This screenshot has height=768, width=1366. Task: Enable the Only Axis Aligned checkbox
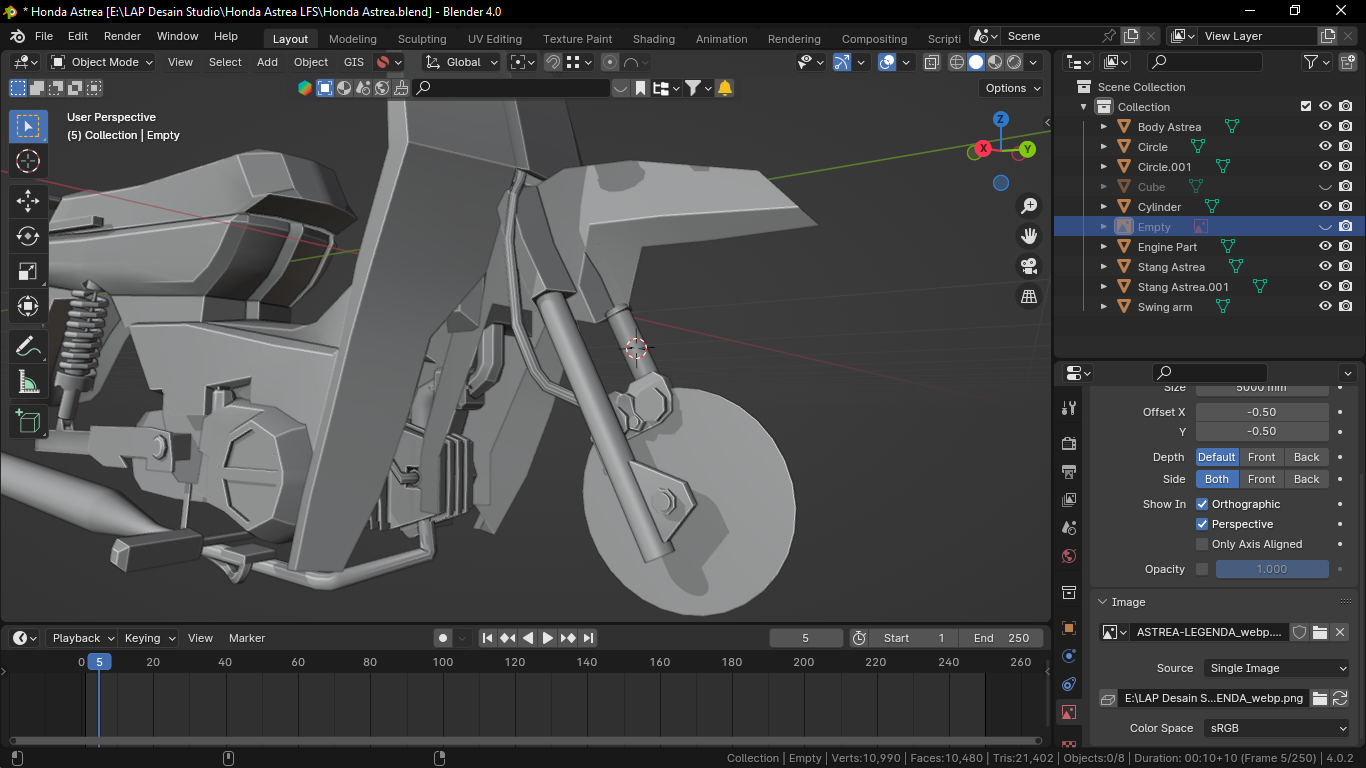coord(1202,544)
